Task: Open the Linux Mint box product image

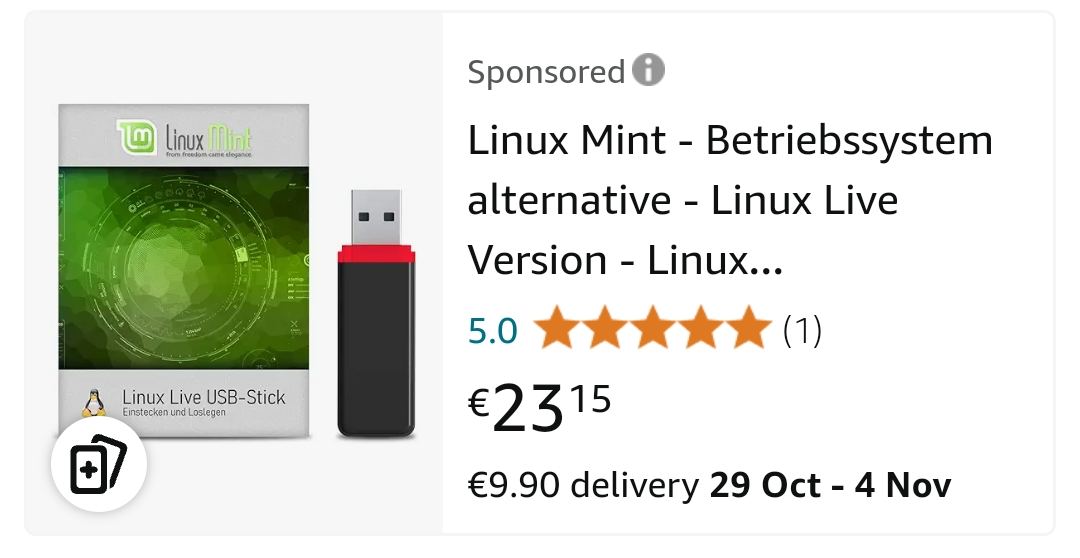Action: [x=184, y=270]
